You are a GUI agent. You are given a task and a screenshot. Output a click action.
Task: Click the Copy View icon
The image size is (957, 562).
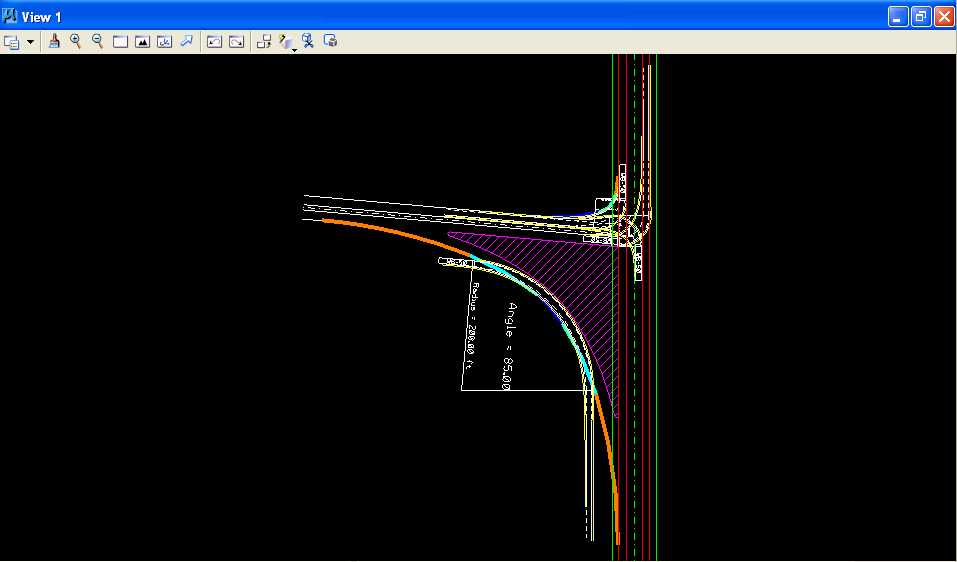[x=264, y=42]
